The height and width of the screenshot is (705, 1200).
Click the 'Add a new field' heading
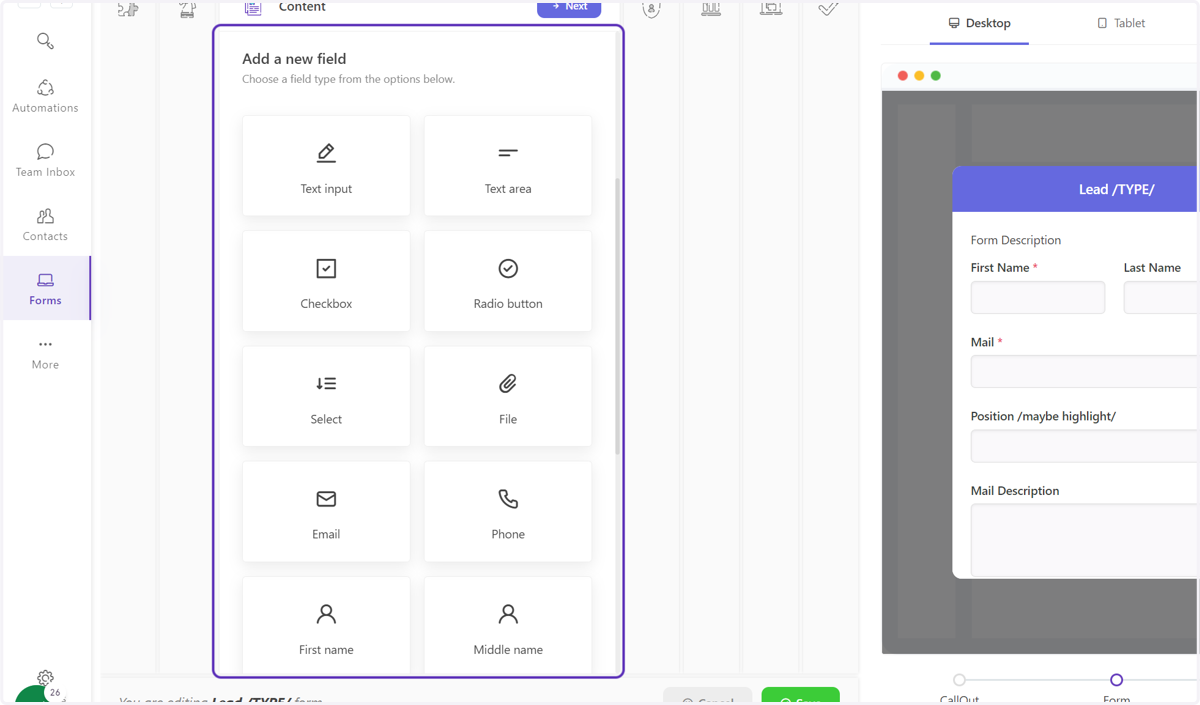(x=294, y=59)
